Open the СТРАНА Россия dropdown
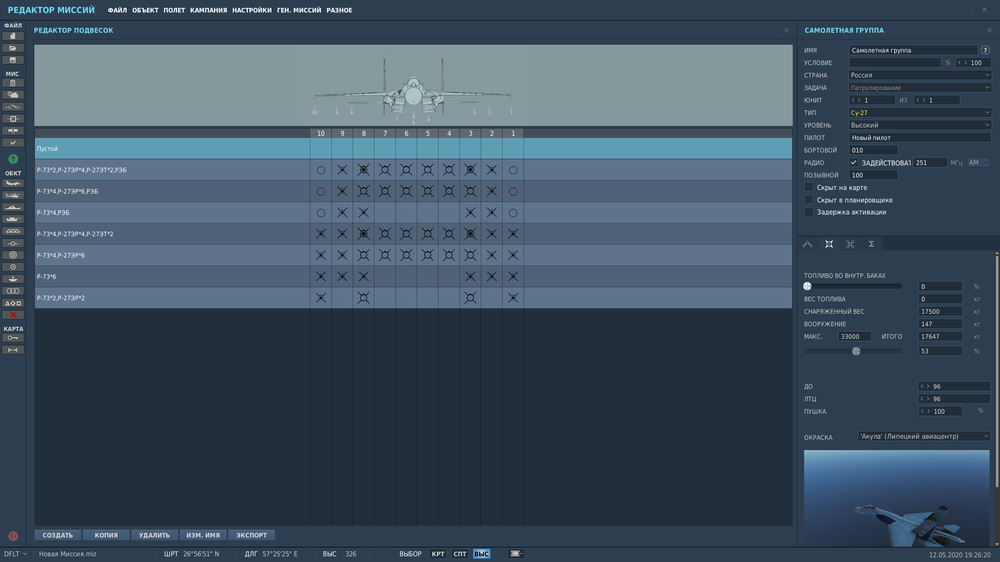Screen dimensions: 1000x562 pos(920,75)
